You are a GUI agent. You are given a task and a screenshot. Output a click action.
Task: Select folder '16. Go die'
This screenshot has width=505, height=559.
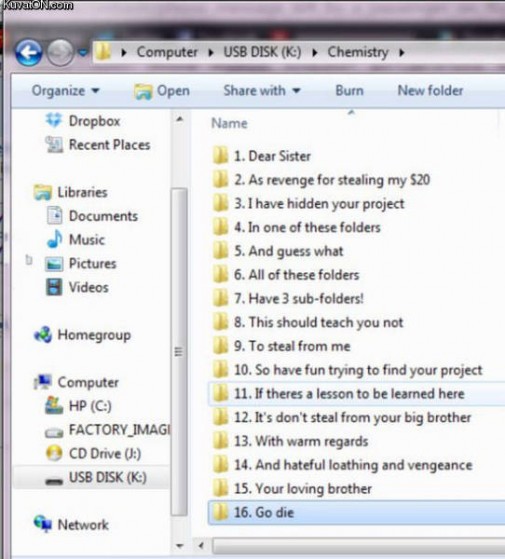(x=356, y=512)
